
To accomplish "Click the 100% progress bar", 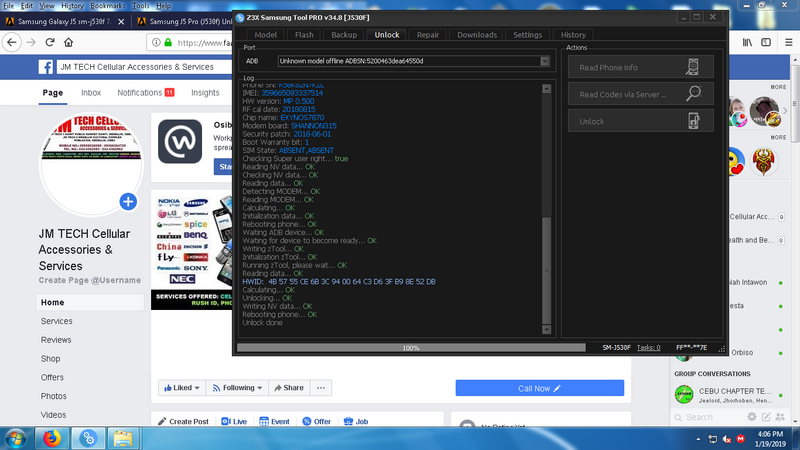I will 411,348.
